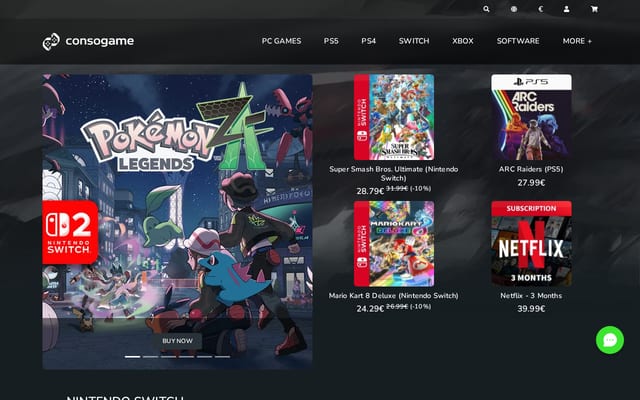Select the first carousel slide indicator
This screenshot has height=400, width=640.
[x=132, y=357]
